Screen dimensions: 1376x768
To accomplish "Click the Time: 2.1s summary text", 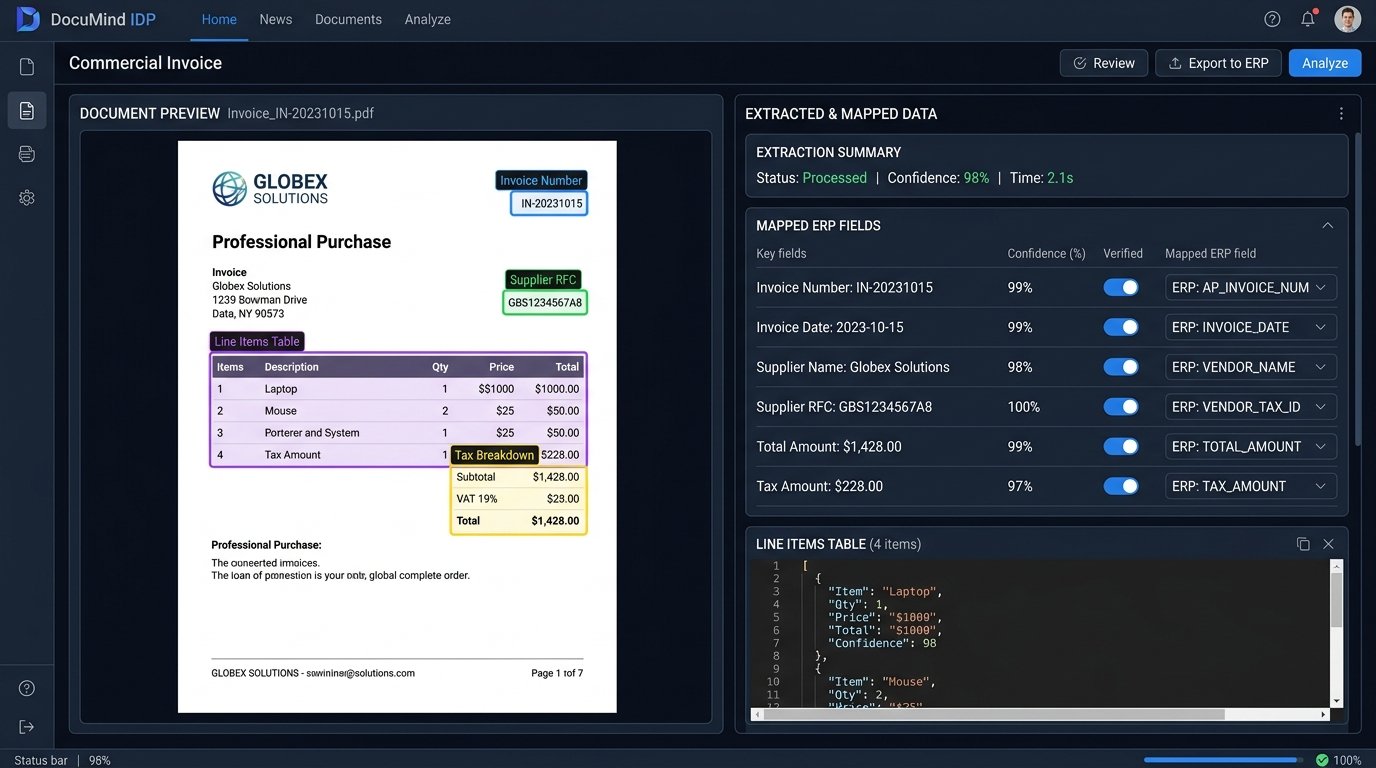I will tap(1041, 178).
